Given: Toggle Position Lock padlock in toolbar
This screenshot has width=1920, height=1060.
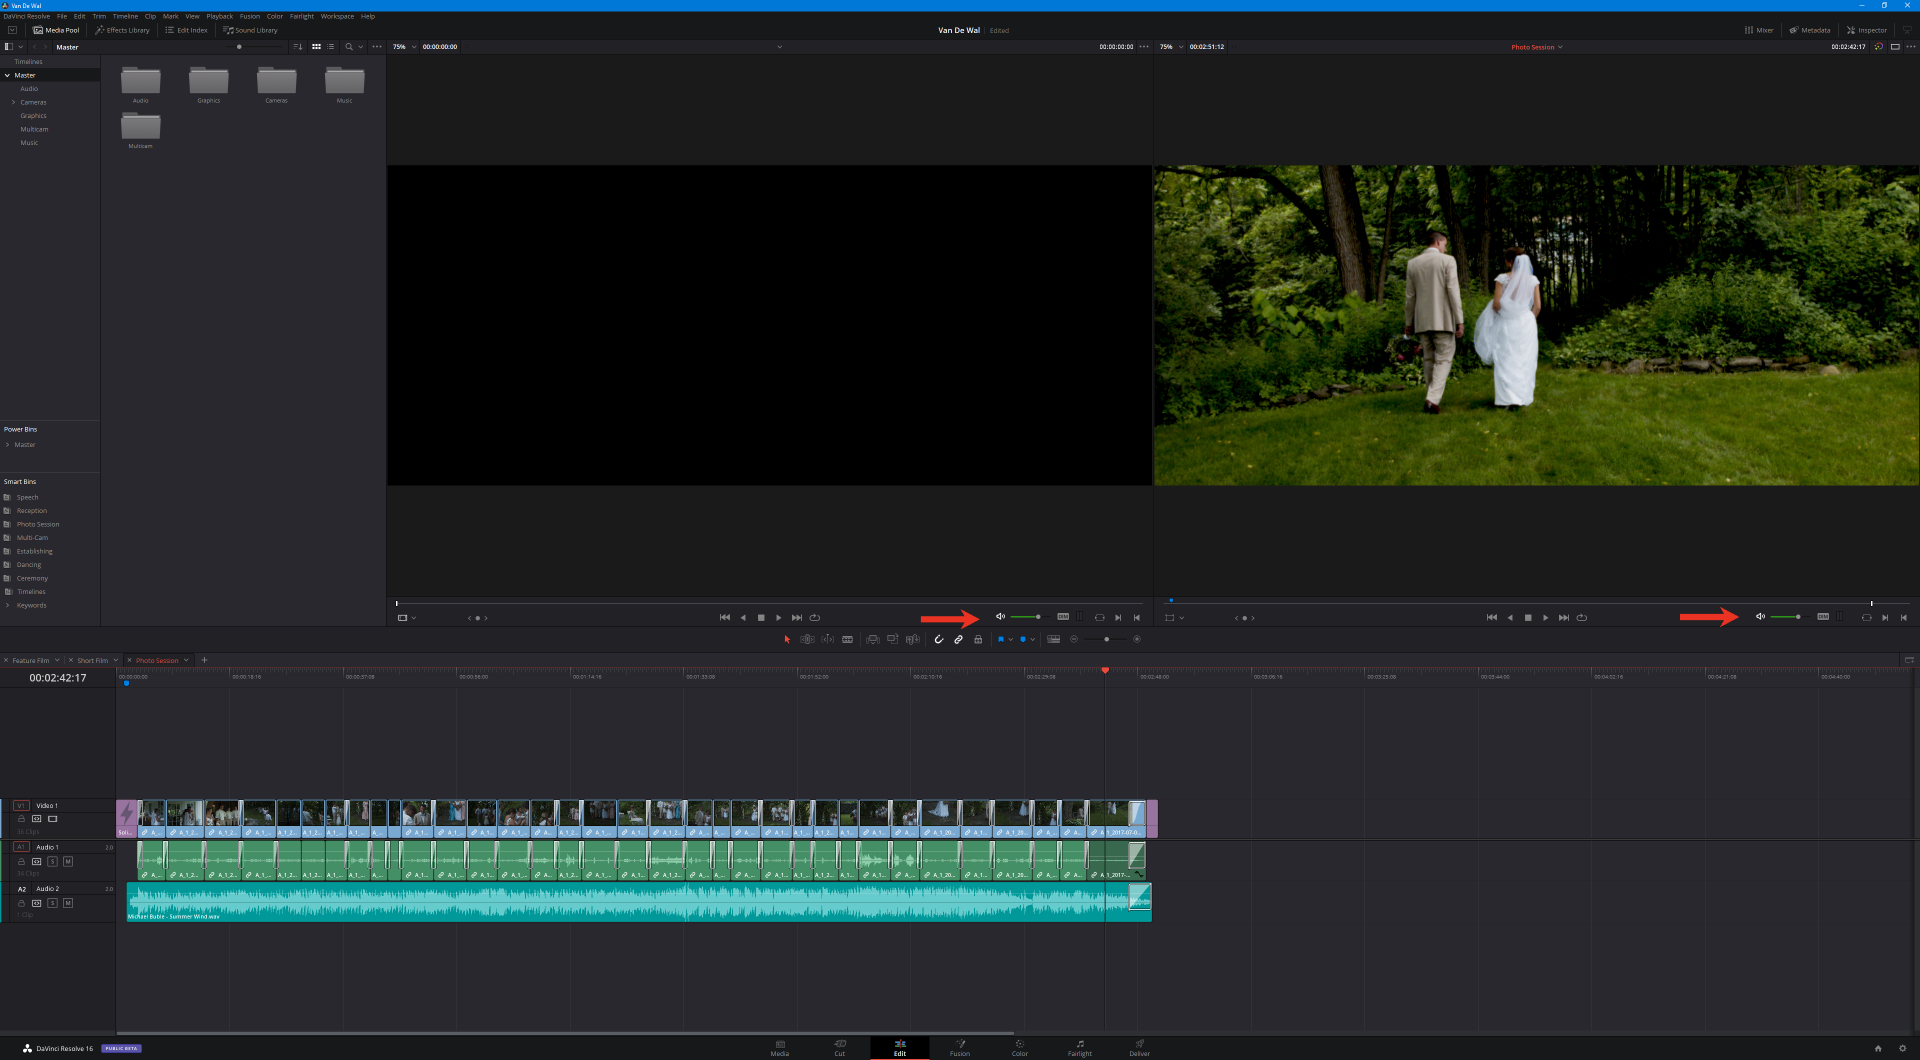Looking at the screenshot, I should 978,639.
